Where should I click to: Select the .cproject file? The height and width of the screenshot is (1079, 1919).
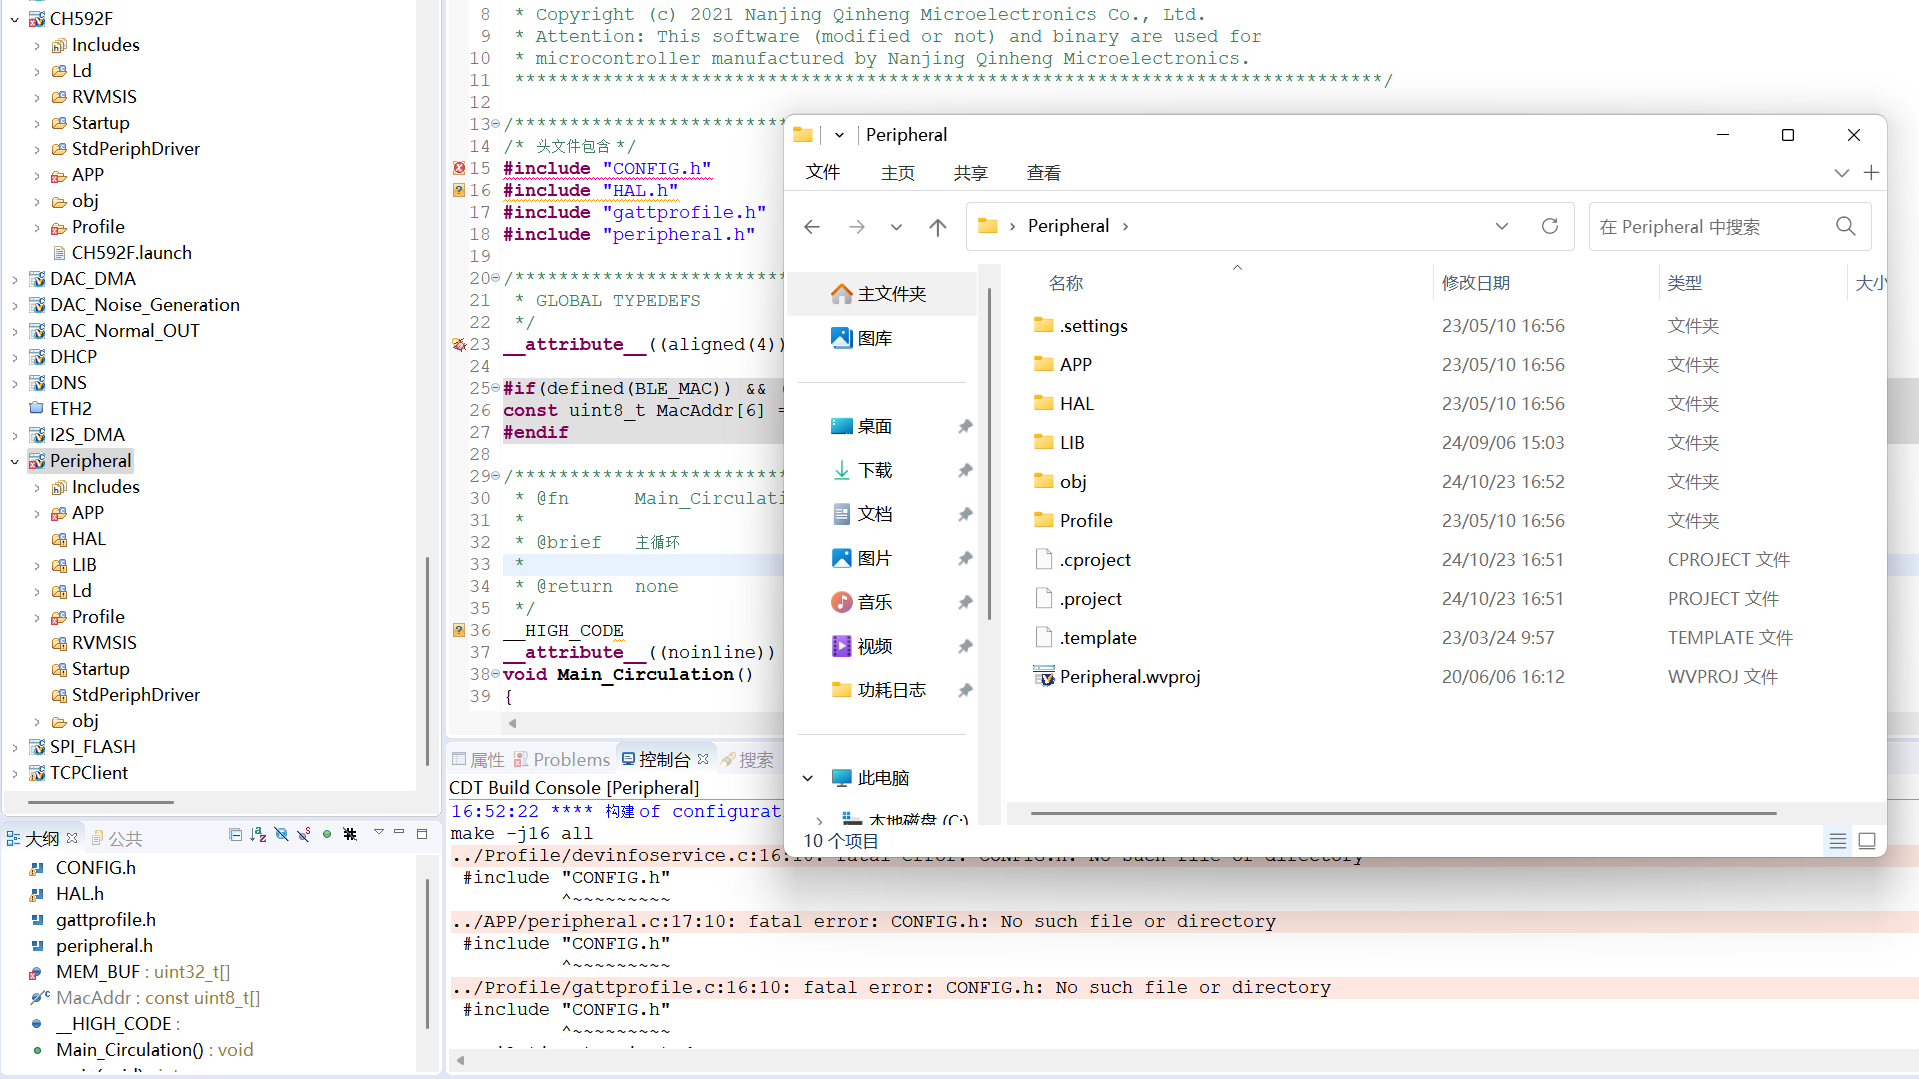[1083, 560]
